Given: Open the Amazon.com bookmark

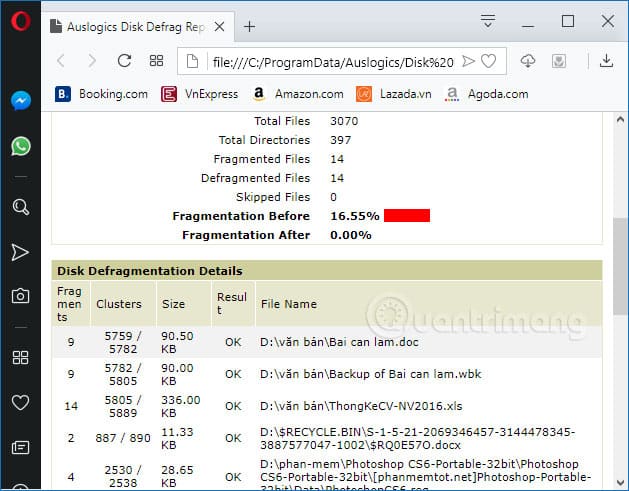Looking at the screenshot, I should pos(298,94).
